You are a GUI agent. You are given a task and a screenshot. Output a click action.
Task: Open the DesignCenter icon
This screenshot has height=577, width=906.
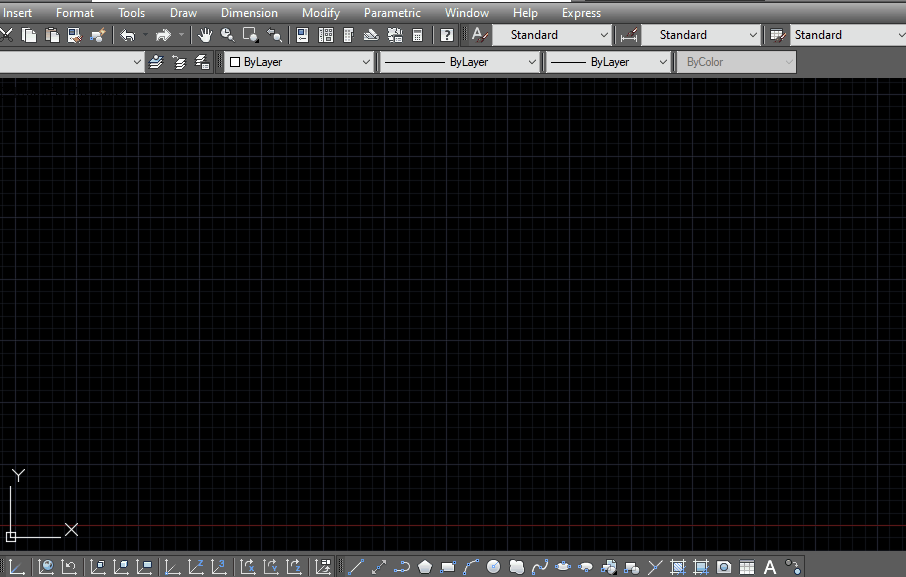coord(326,35)
